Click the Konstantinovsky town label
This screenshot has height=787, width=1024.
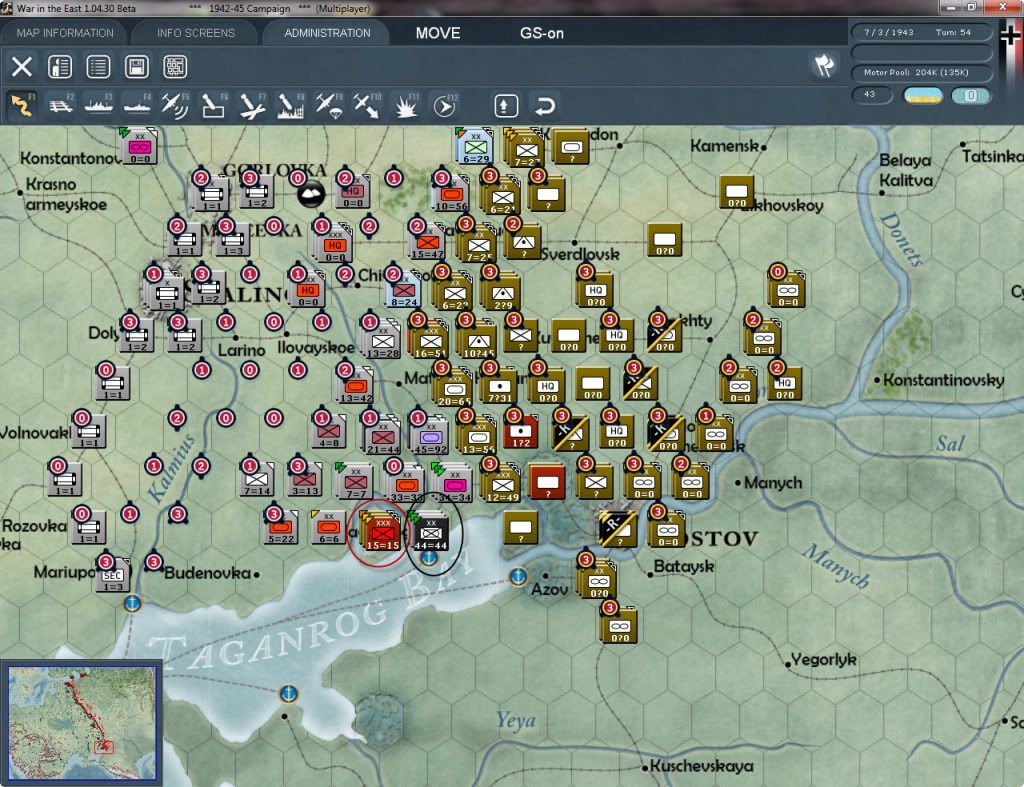tap(944, 379)
